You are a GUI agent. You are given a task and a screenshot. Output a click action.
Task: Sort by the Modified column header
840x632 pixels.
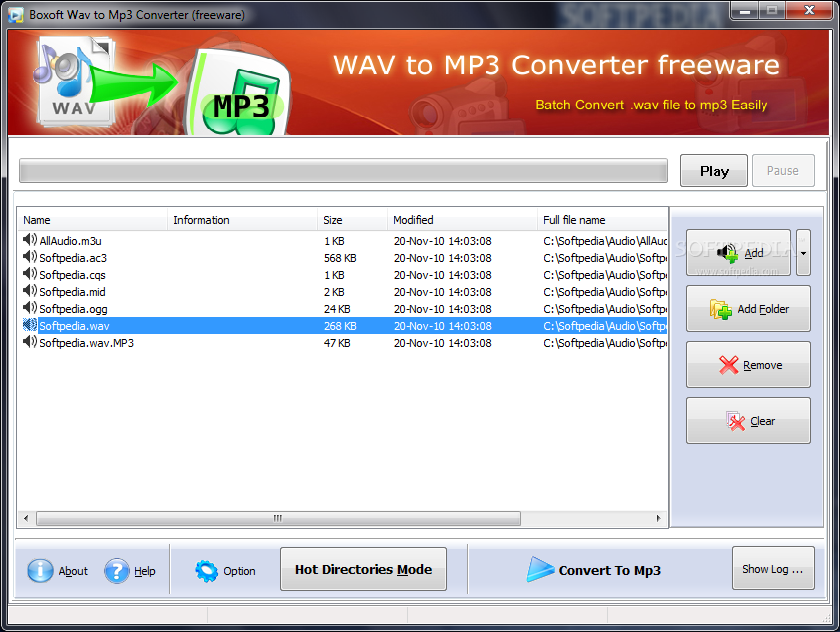462,220
